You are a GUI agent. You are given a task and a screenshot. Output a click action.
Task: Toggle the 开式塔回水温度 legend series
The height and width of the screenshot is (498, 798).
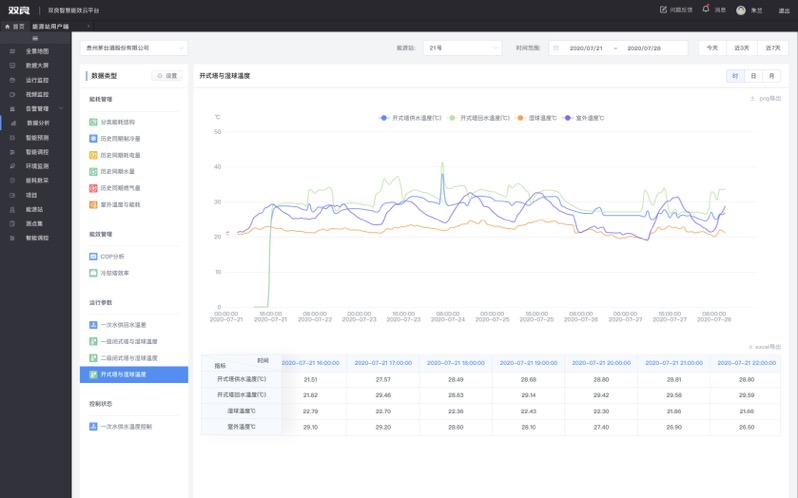479,118
